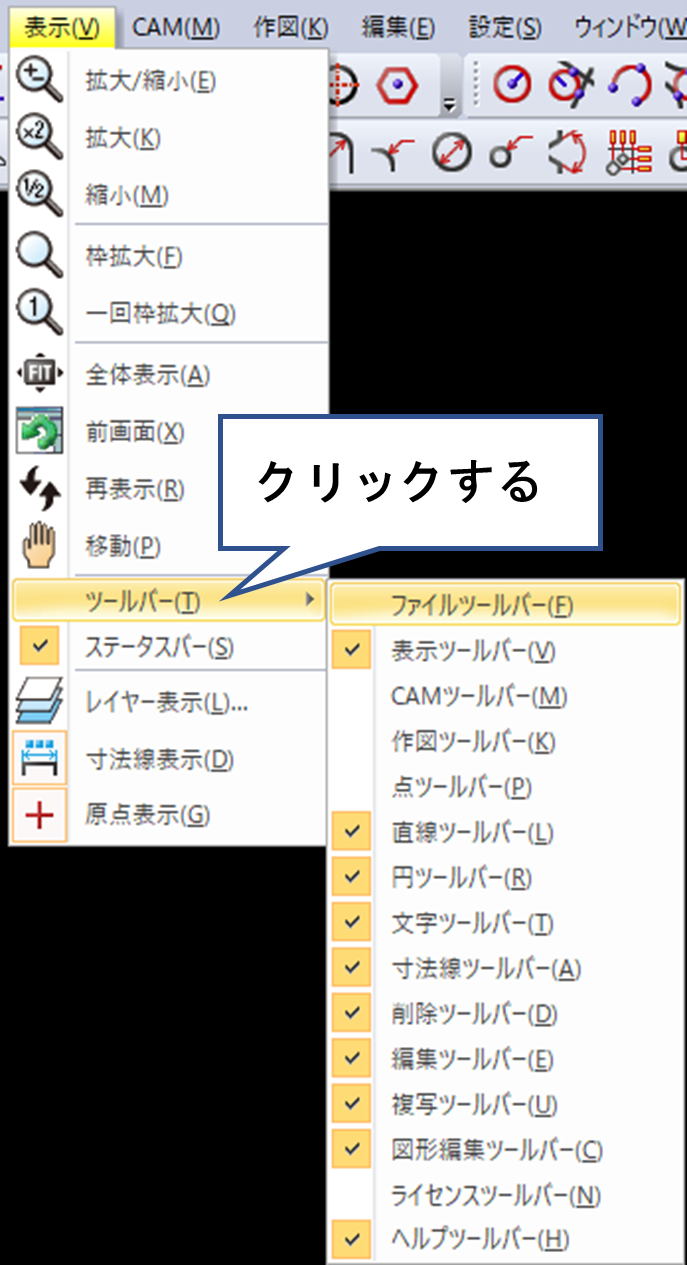The image size is (687, 1265).
Task: Select the circle with radius line tool icon
Action: point(513,84)
